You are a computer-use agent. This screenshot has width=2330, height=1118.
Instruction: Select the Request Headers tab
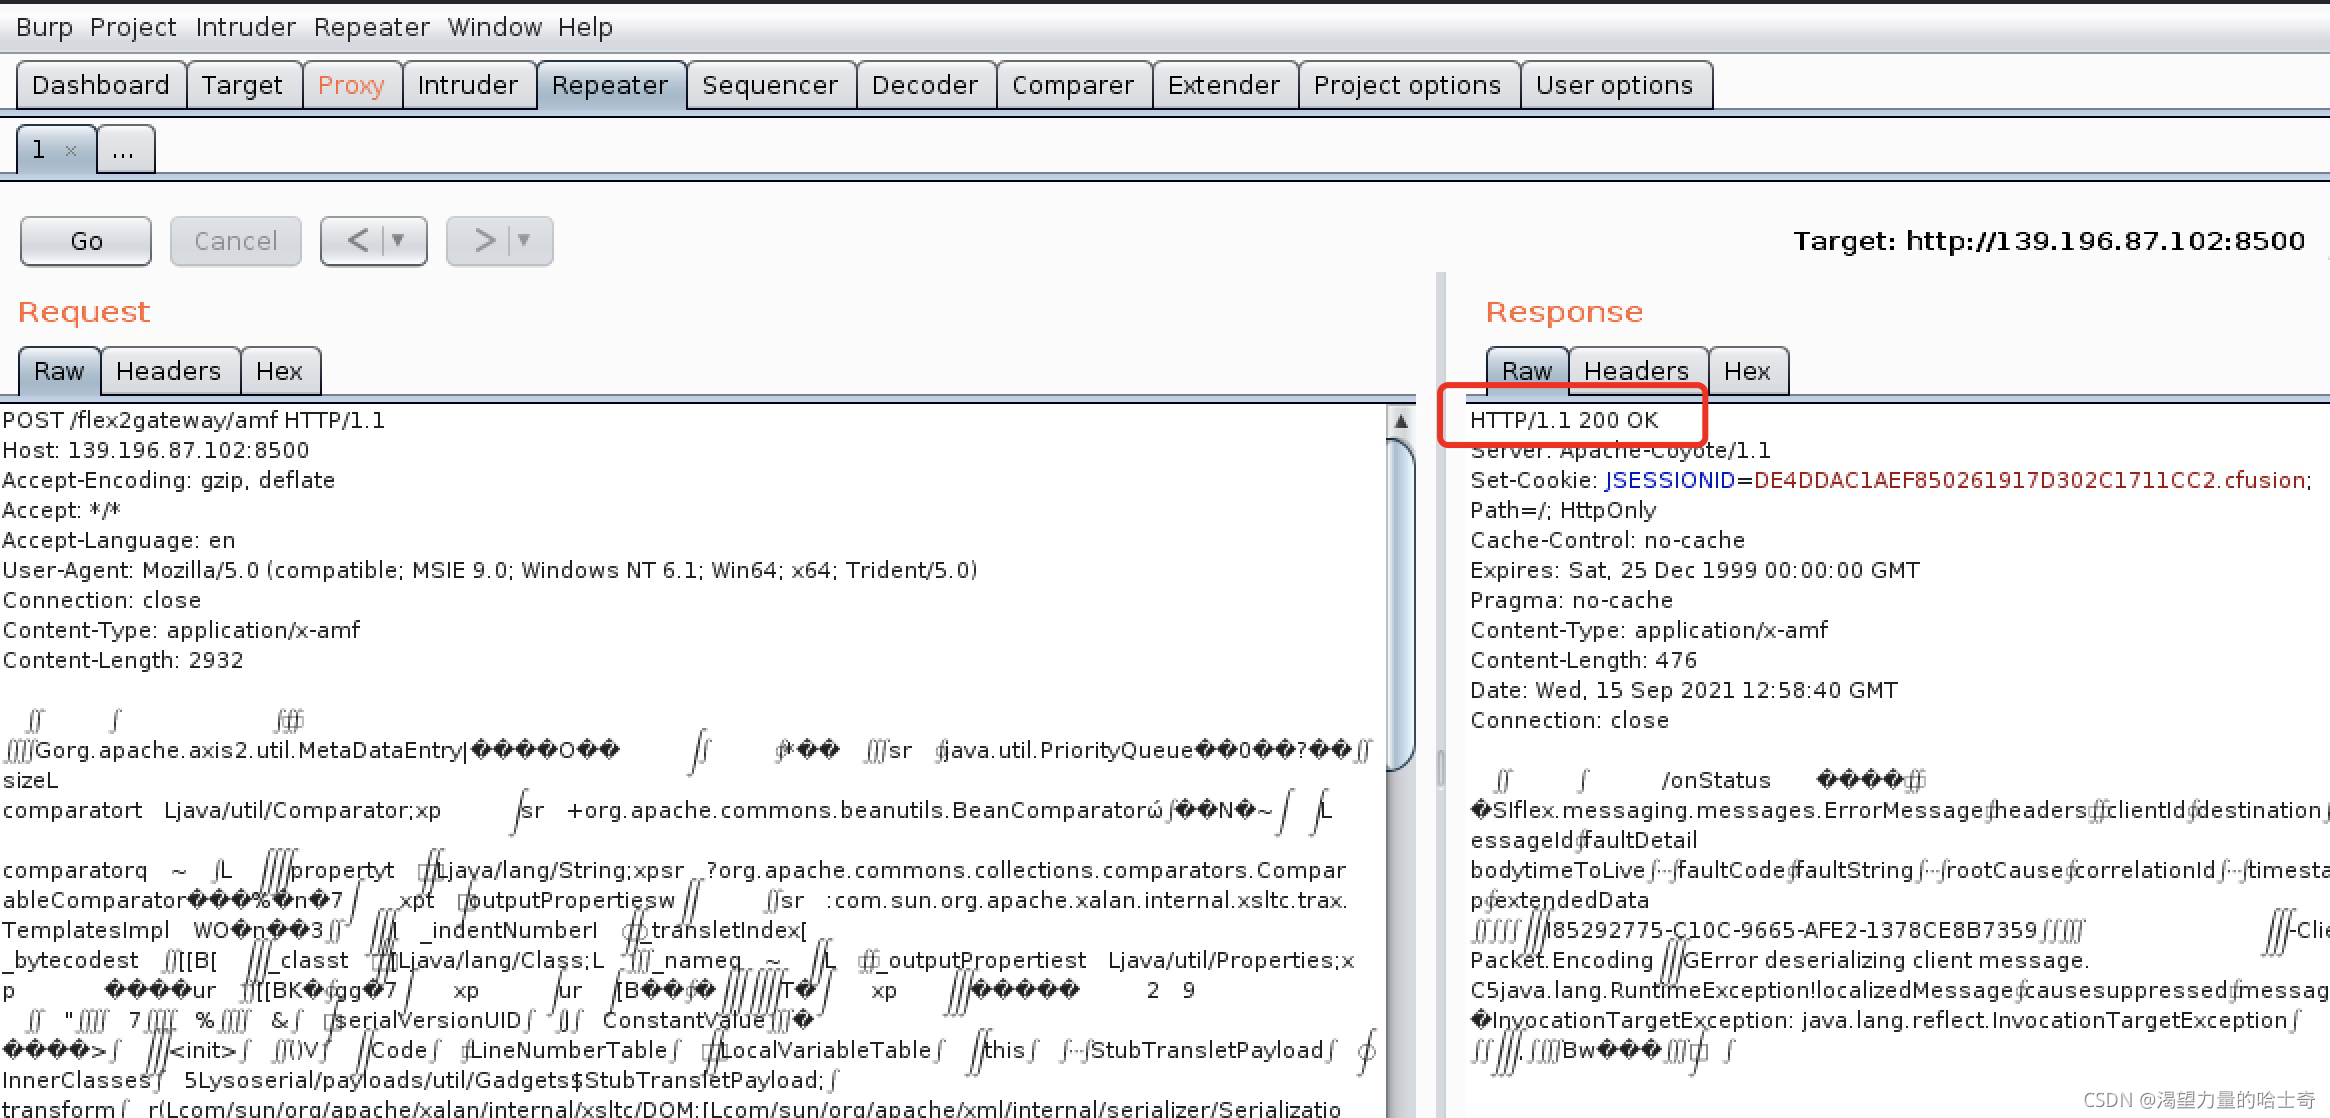coord(169,371)
